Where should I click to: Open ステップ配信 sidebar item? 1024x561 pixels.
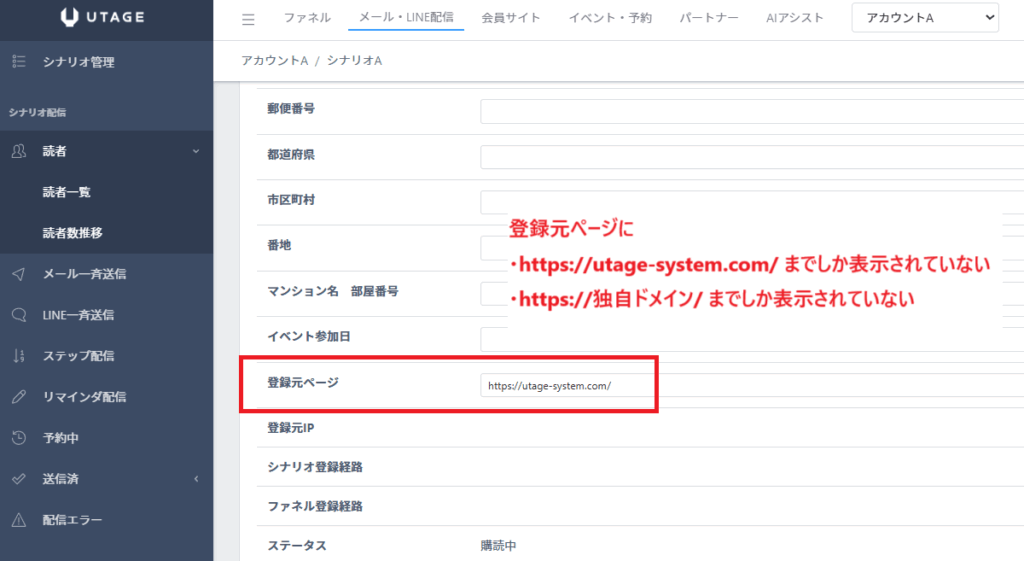(78, 356)
